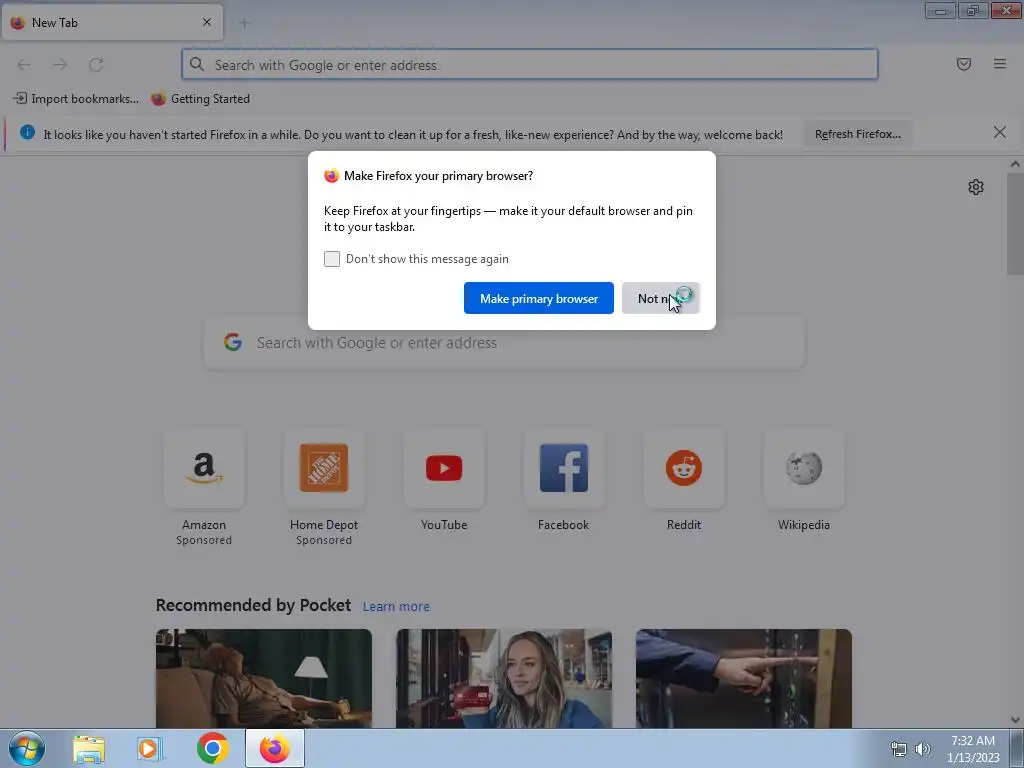
Task: Open Windows Explorer from taskbar
Action: (x=89, y=748)
